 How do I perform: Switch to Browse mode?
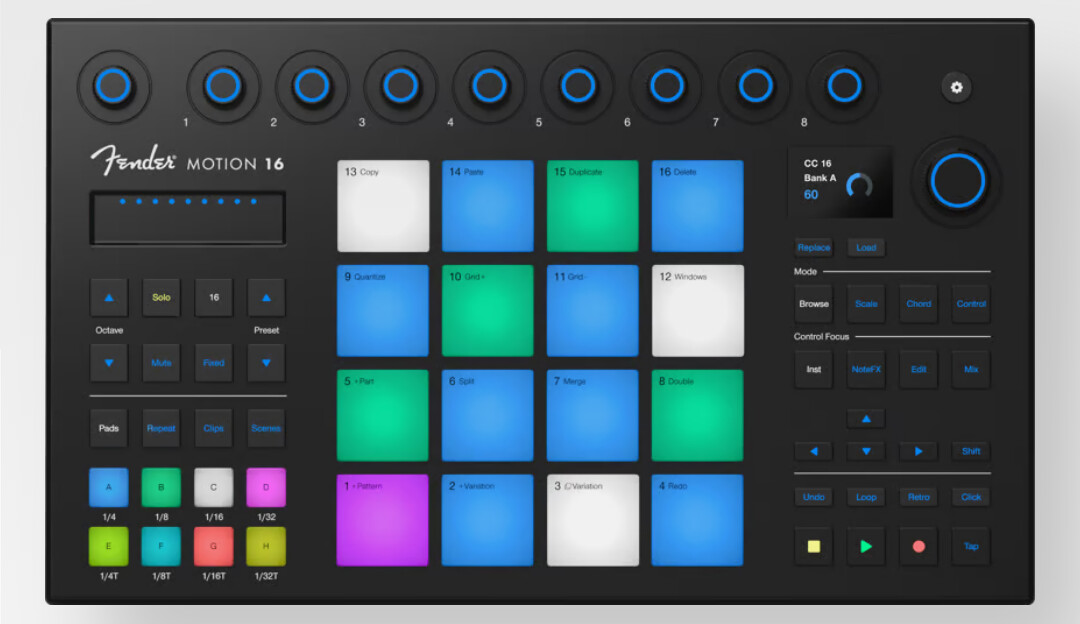814,304
